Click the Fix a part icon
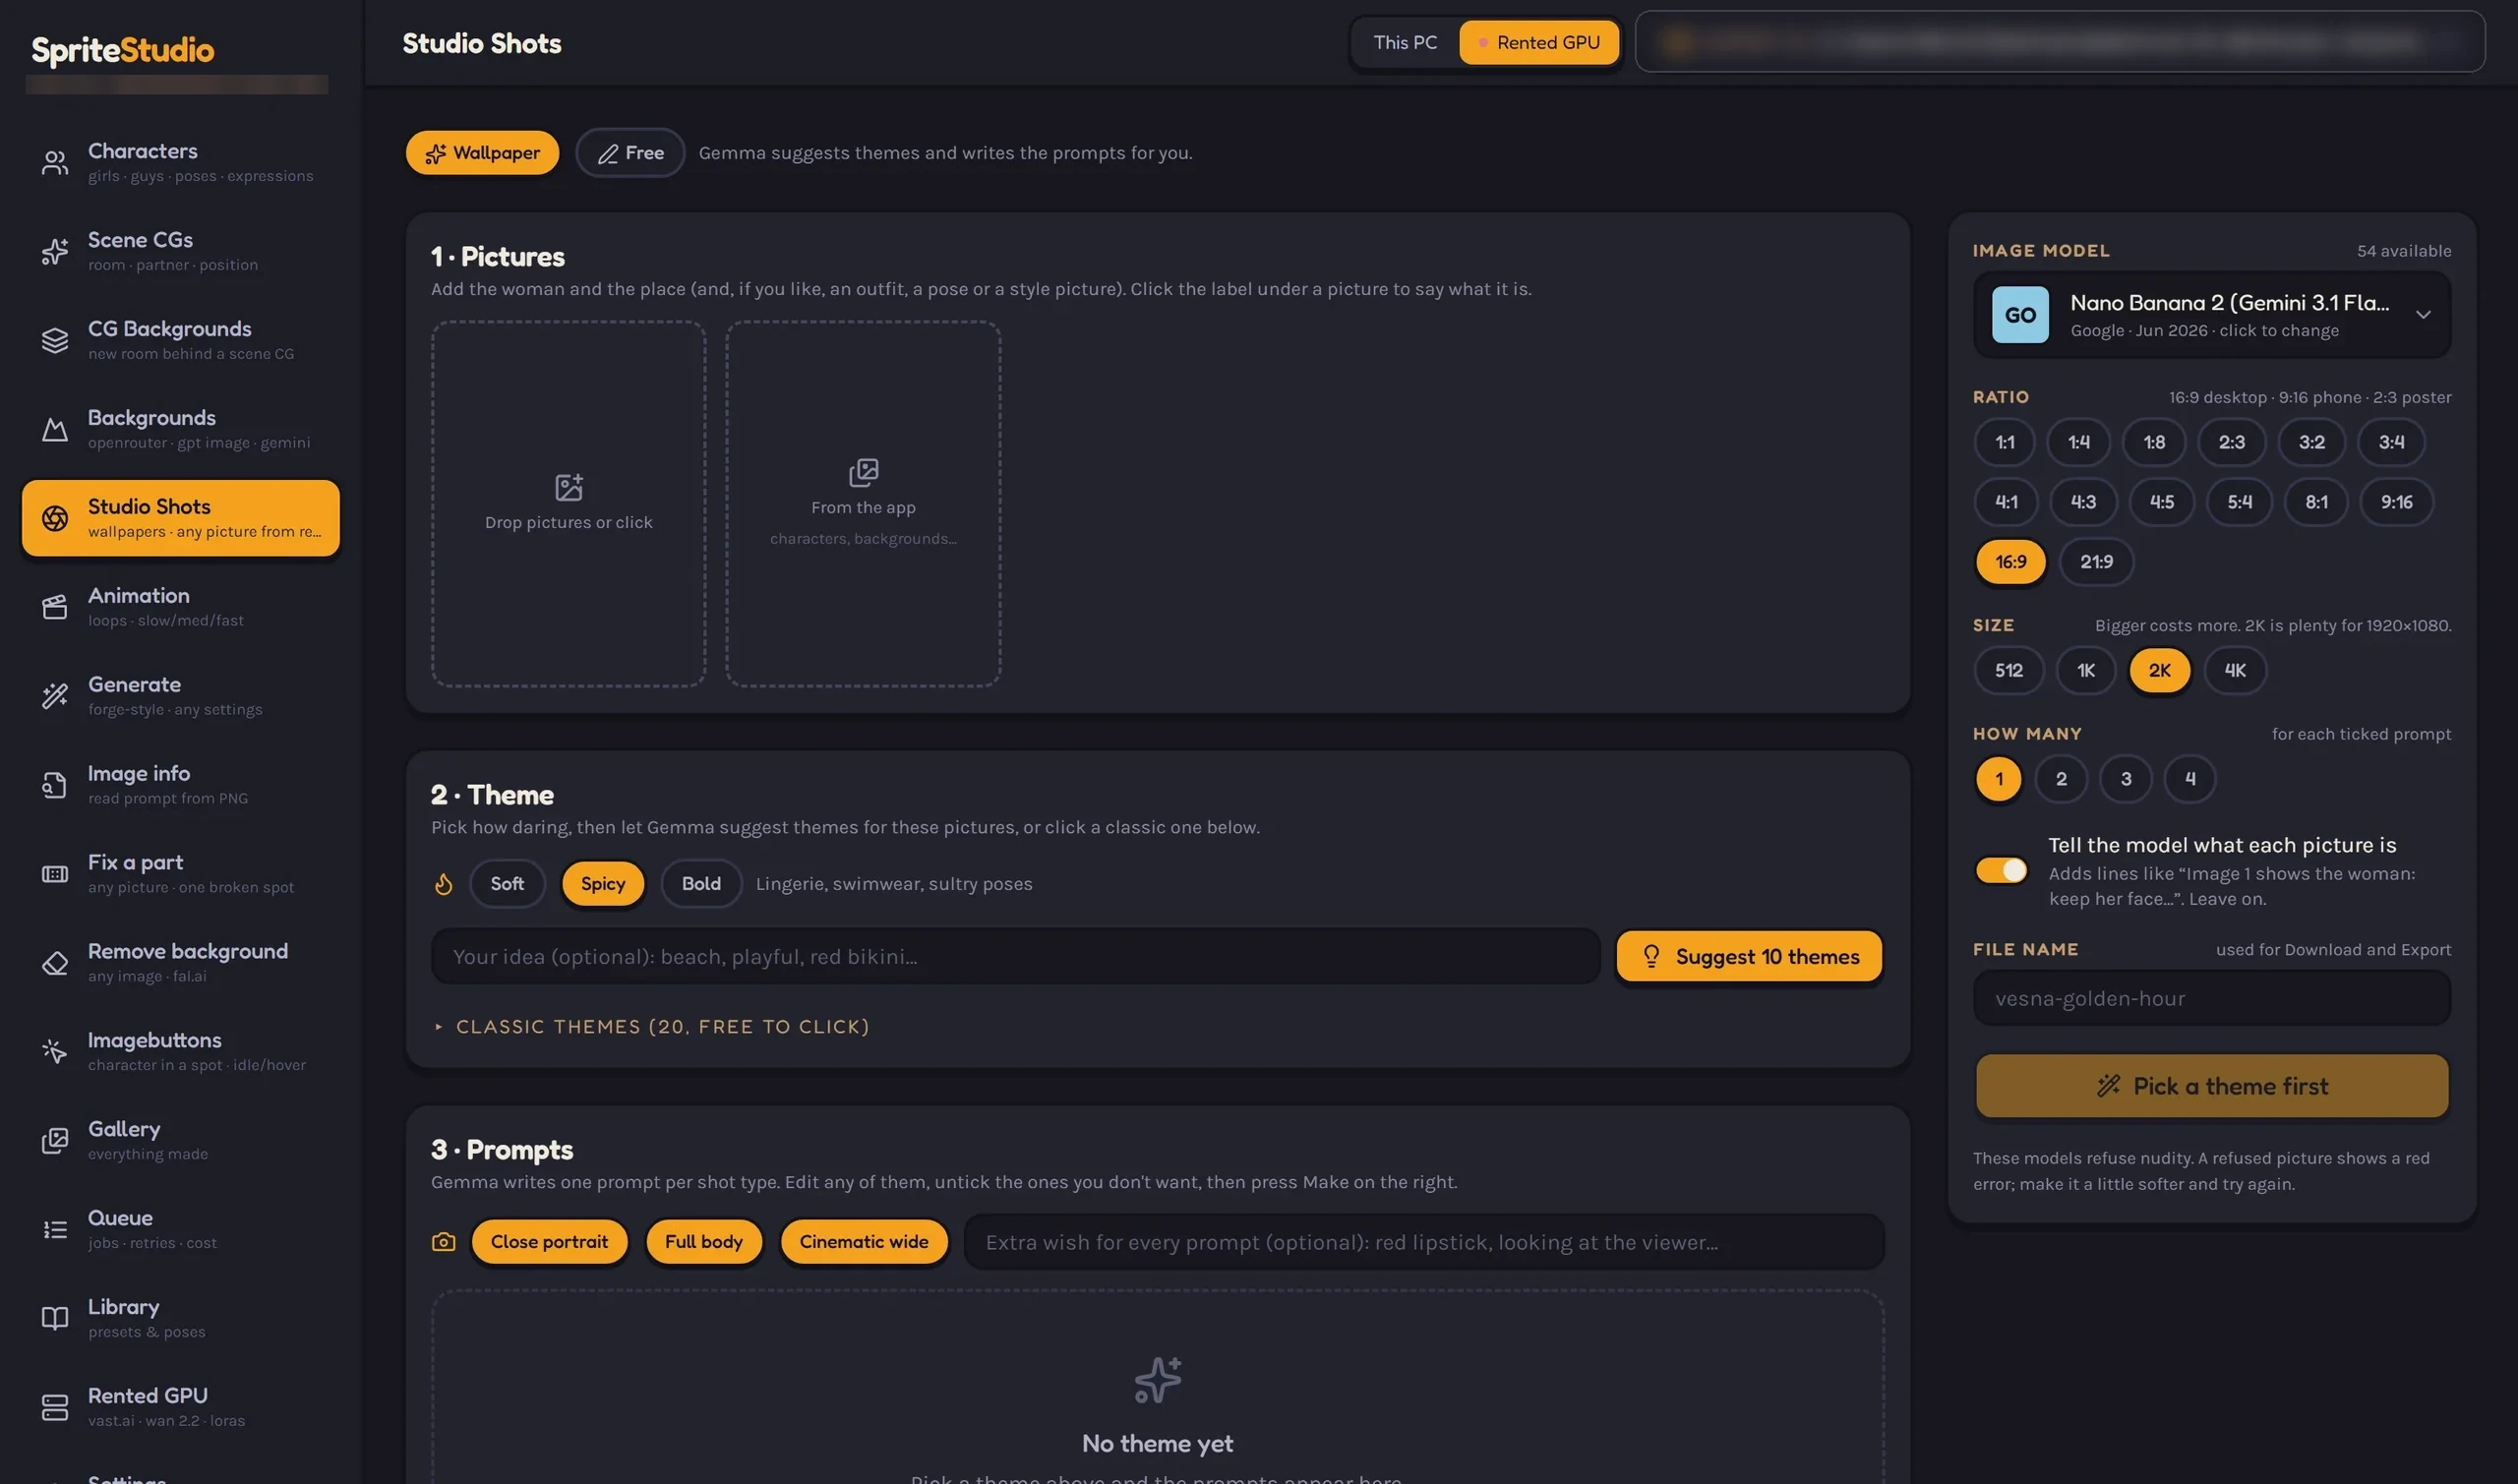Screen dimensions: 2518x1484 pos(55,874)
